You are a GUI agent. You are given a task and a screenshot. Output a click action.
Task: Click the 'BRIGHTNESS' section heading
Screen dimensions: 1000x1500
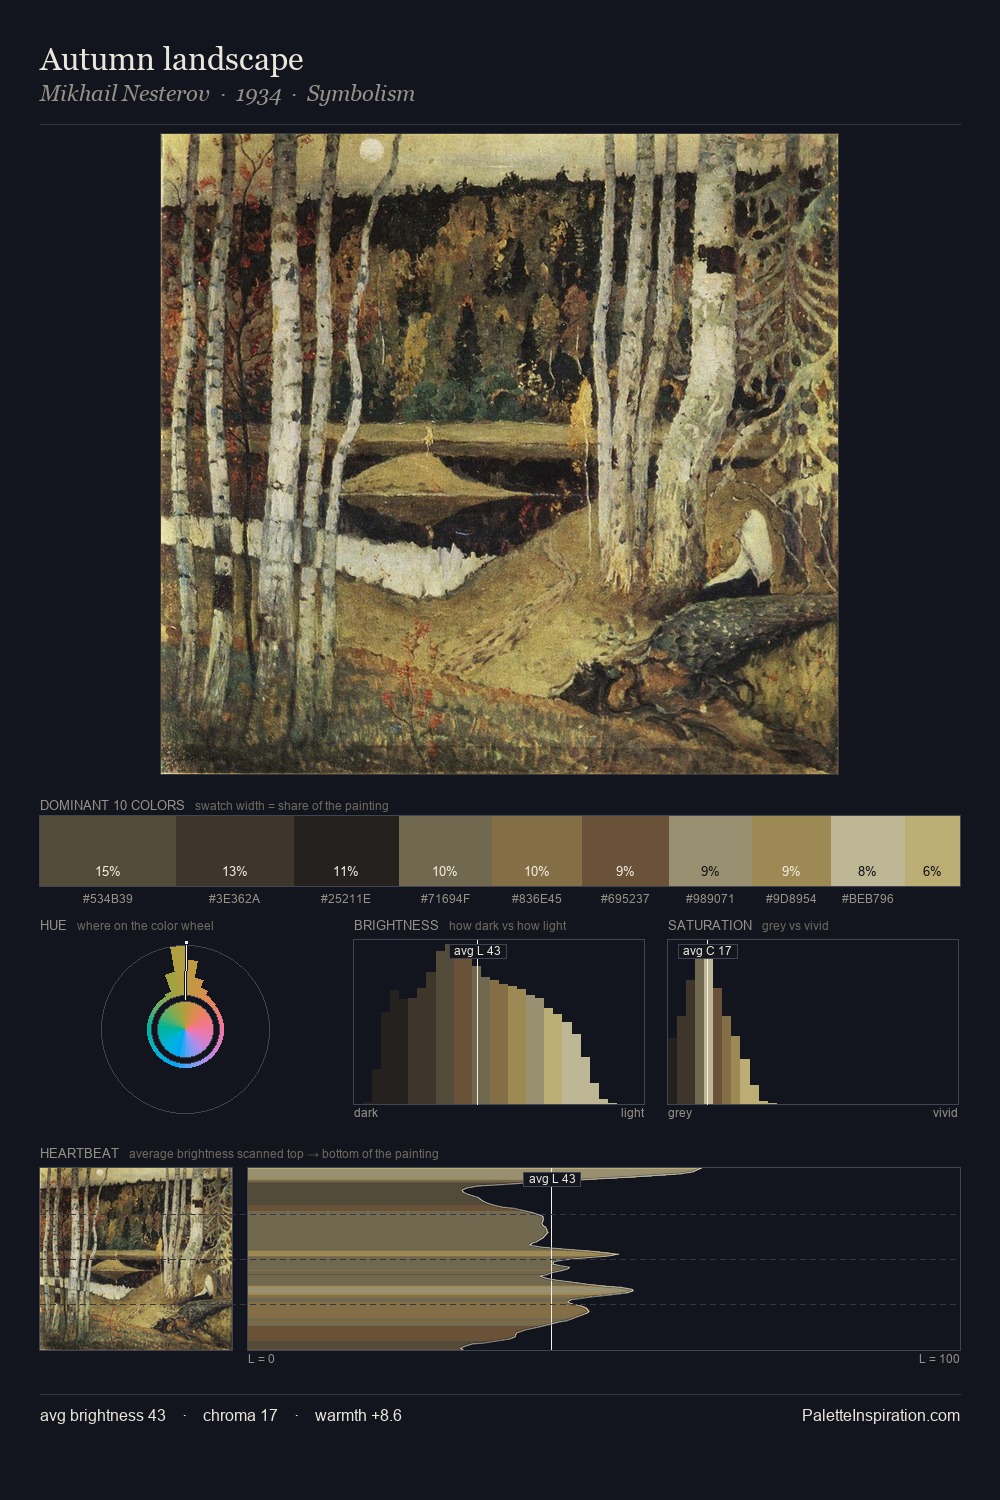coord(396,925)
